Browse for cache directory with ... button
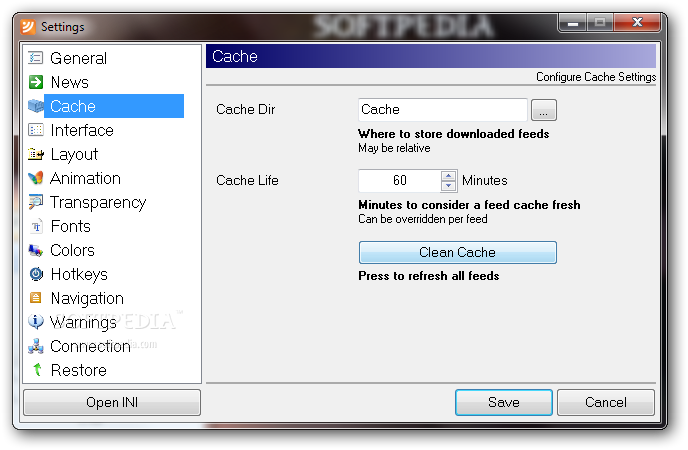688x450 pixels. click(x=544, y=110)
